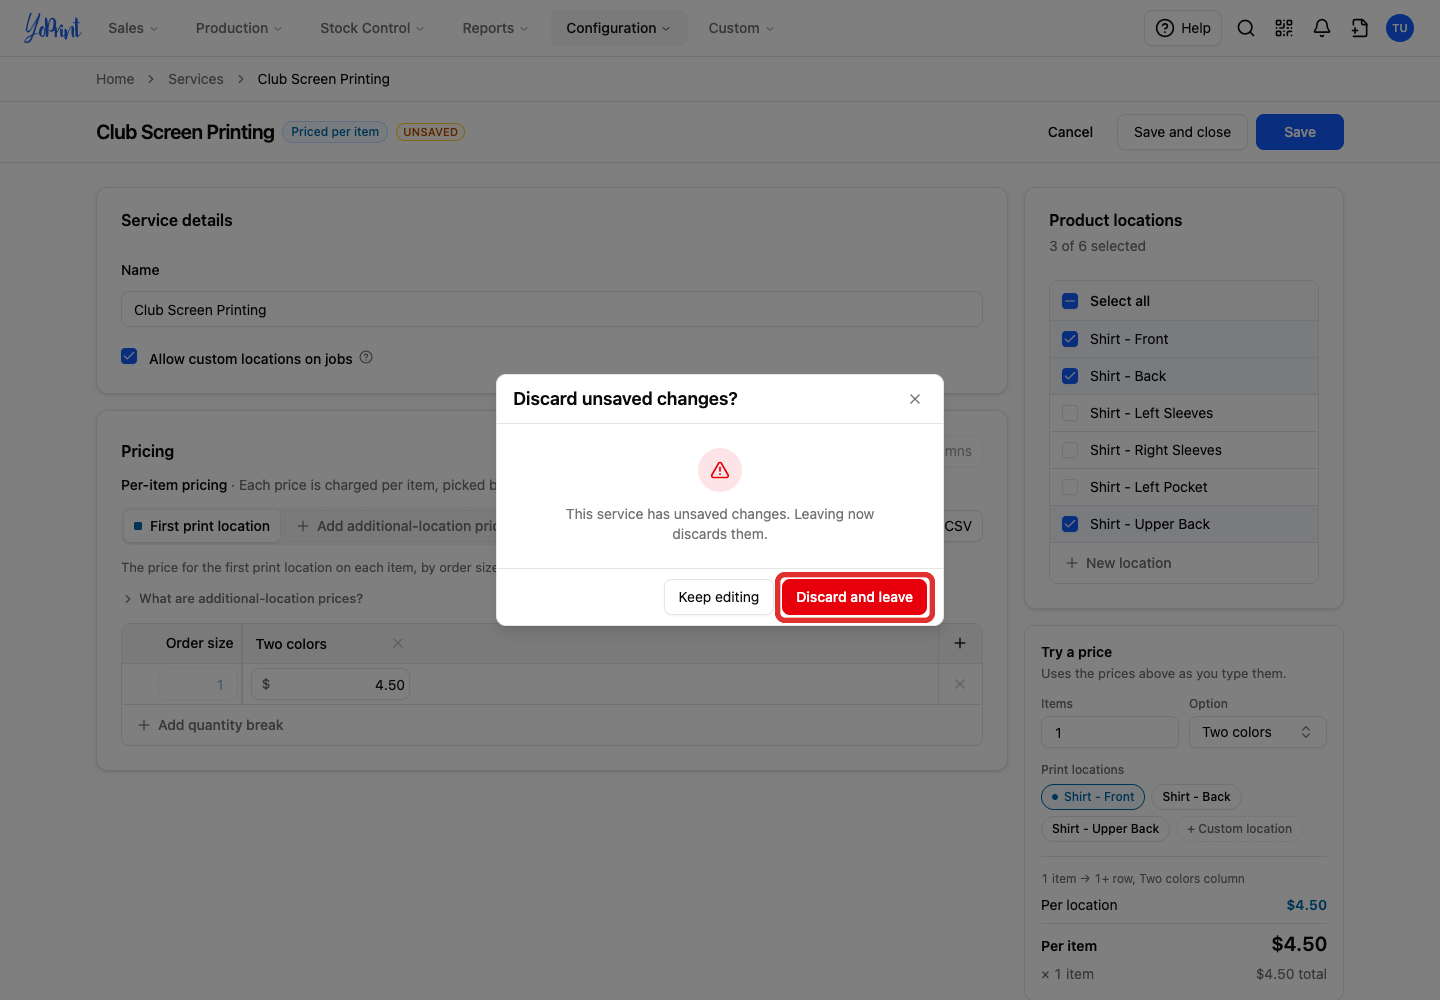Open the Stock Control menu
This screenshot has height=1000, width=1440.
coord(372,28)
